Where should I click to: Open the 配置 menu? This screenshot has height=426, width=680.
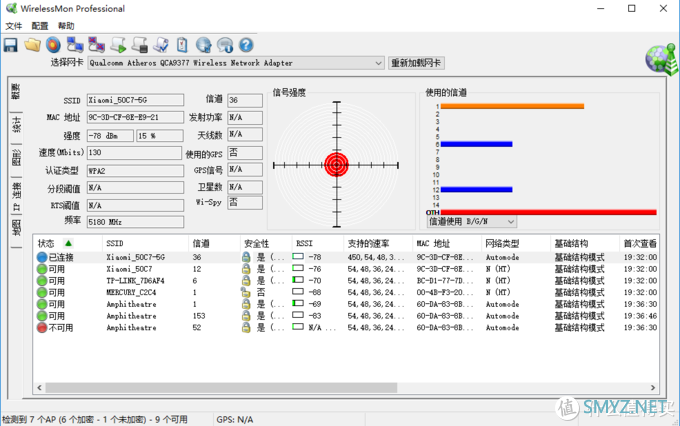[x=40, y=26]
